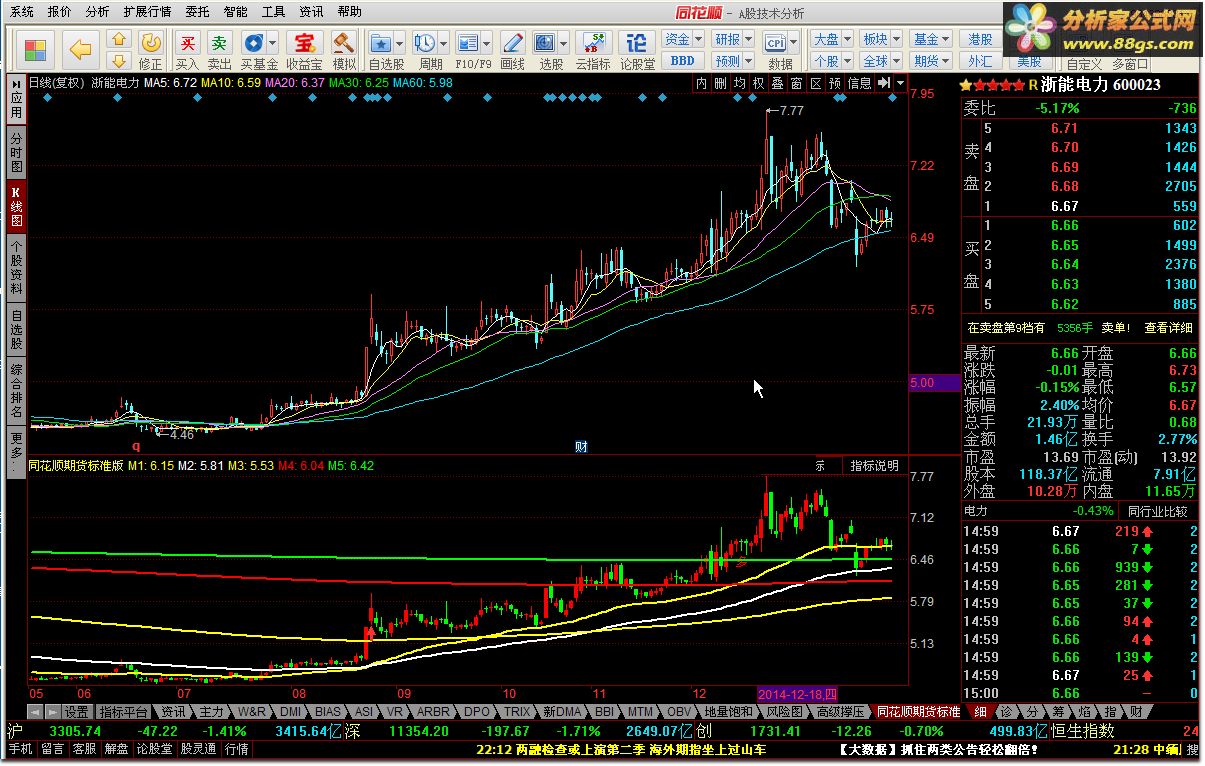The width and height of the screenshot is (1205, 766).
Task: Select the W&R indicator tab
Action: tap(251, 712)
